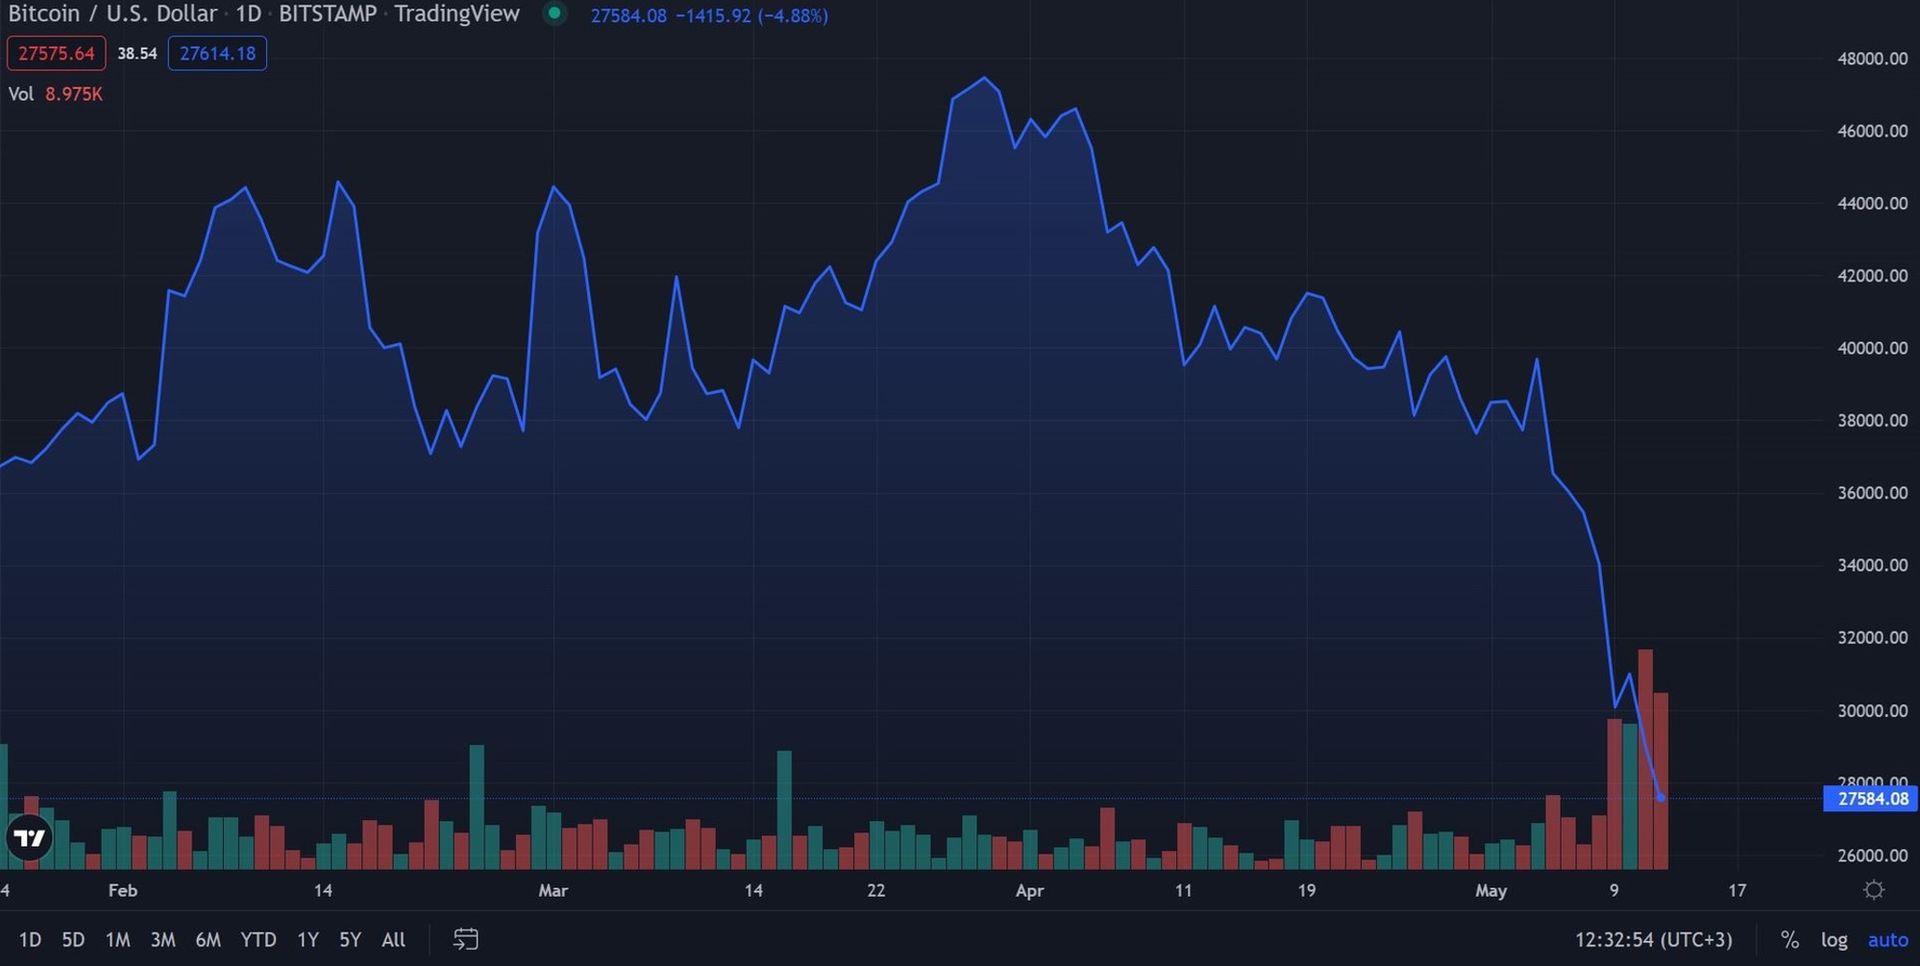Toggle auto scale mode
Screen dimensions: 1920x966
(x=1888, y=940)
